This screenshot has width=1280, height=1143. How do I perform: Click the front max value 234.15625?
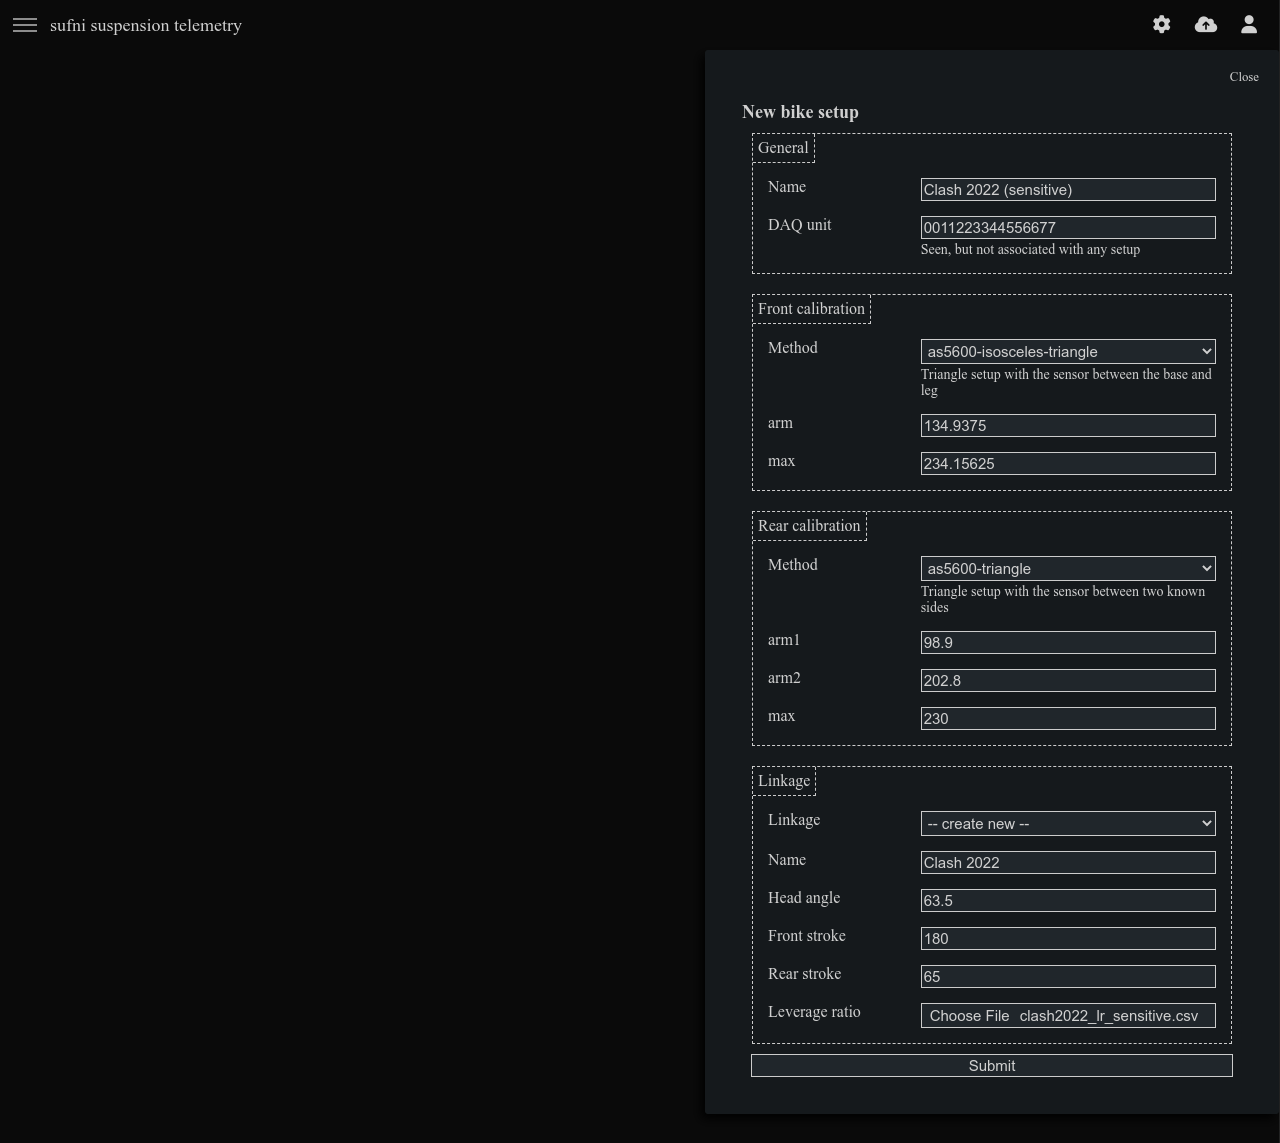[x=1068, y=463]
